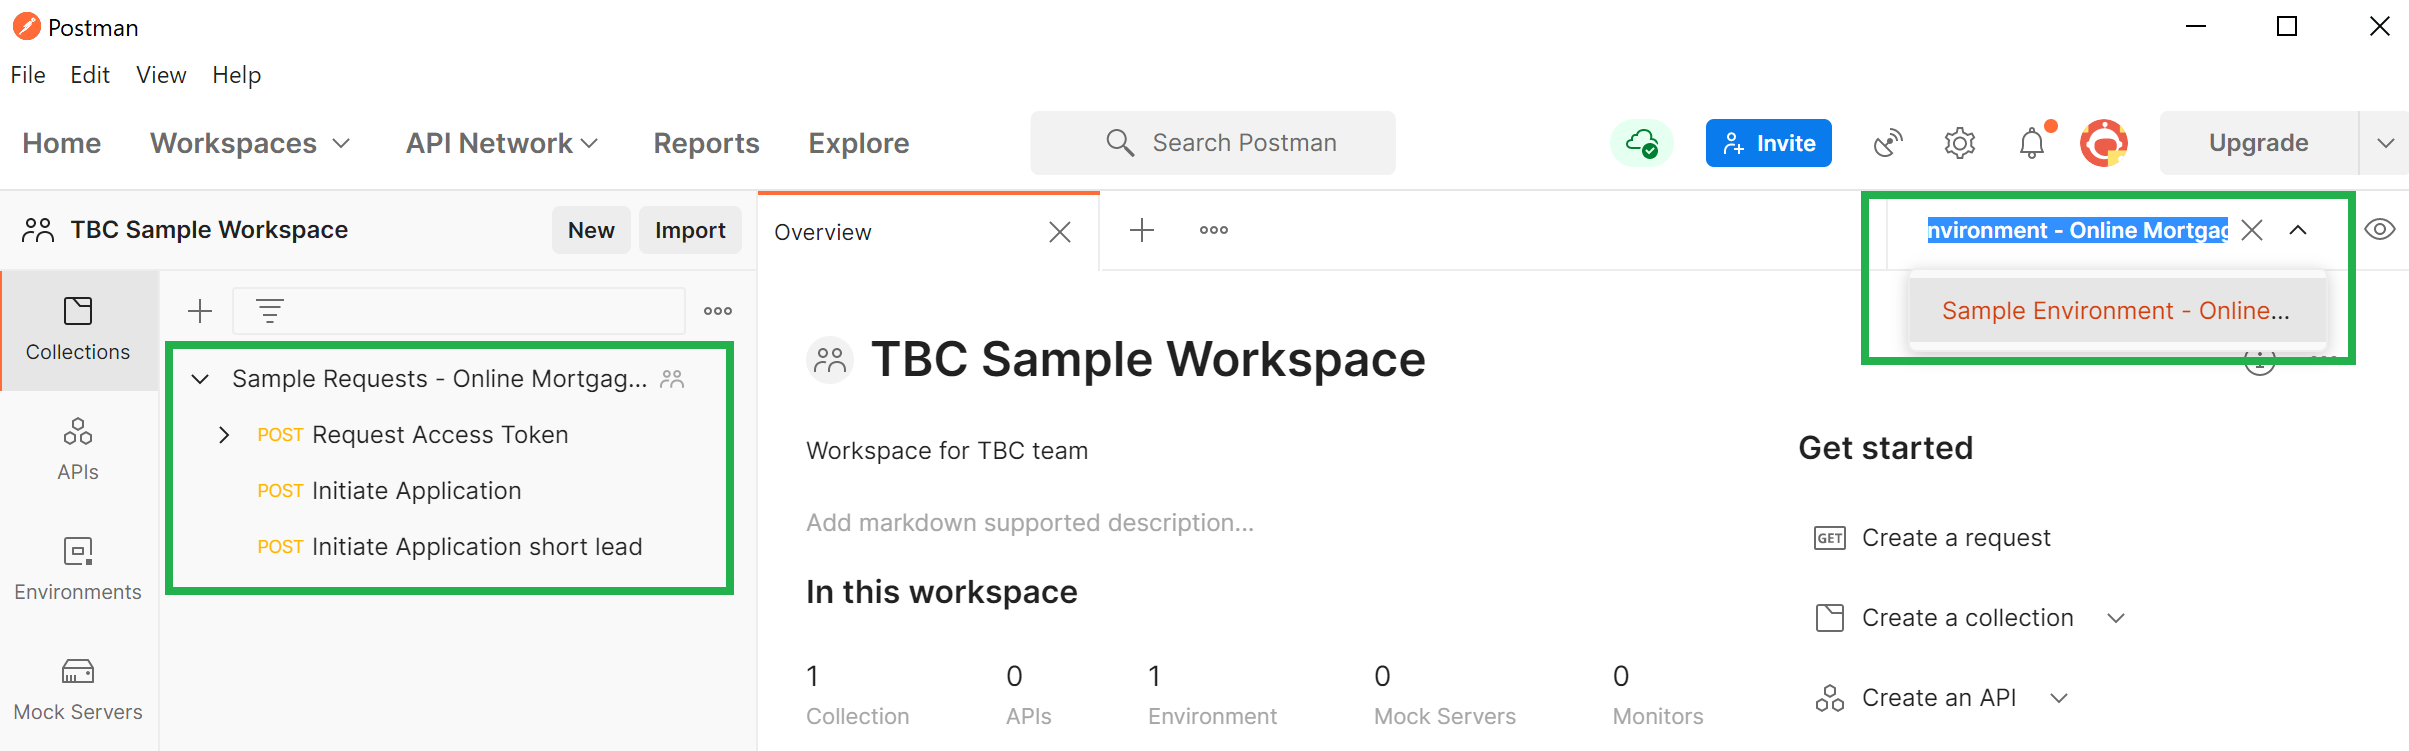Open notifications bell icon
The image size is (2409, 751).
(x=2032, y=143)
